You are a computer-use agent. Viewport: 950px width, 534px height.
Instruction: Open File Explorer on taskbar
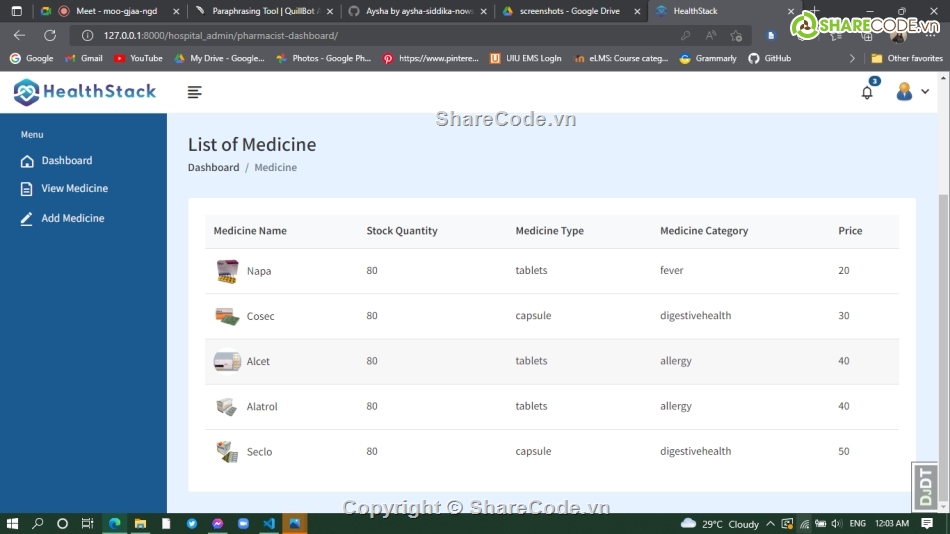(x=140, y=524)
